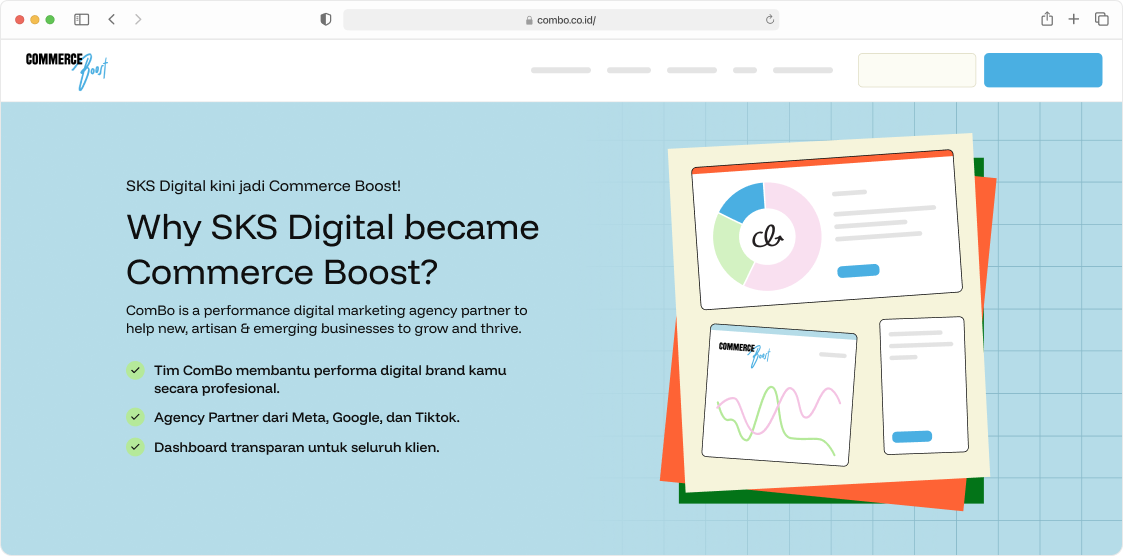This screenshot has width=1123, height=556.
Task: Click the donut chart center logo
Action: click(767, 238)
